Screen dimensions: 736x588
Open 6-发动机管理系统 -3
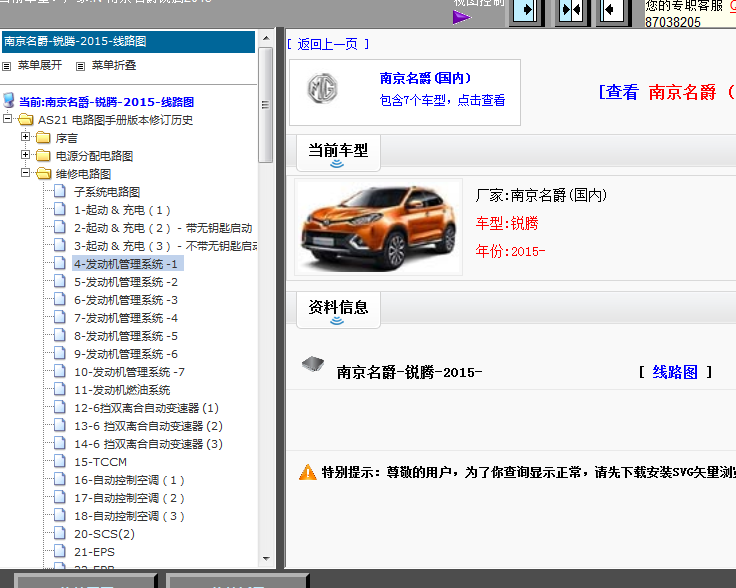(126, 300)
